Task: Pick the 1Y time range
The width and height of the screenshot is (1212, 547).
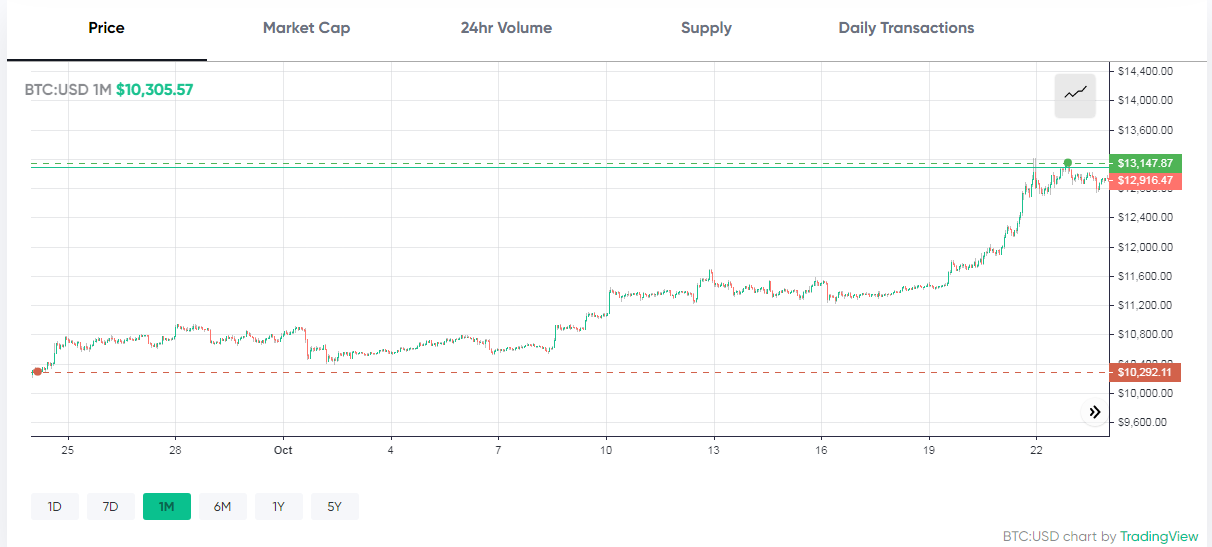Action: [x=278, y=507]
